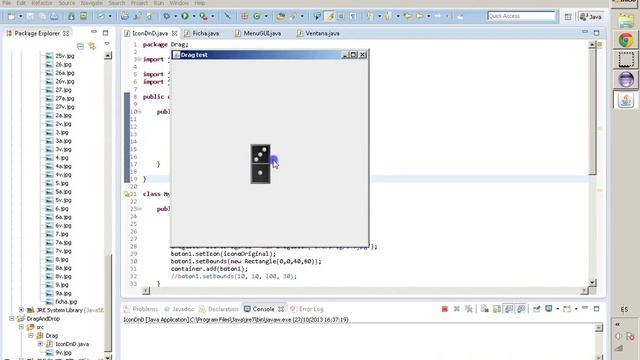Viewport: 640px width, 360px height.
Task: Click the domino tile in Drag test window
Action: point(260,164)
